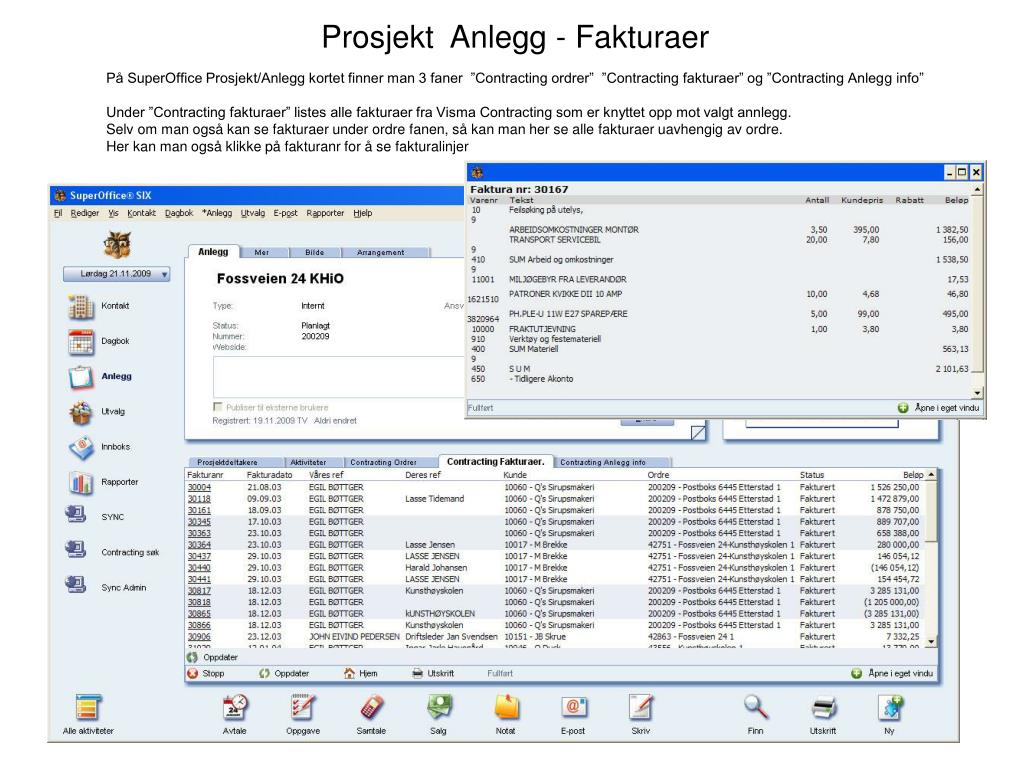Switch to the Bilde tab
This screenshot has width=1024, height=768.
[x=315, y=253]
